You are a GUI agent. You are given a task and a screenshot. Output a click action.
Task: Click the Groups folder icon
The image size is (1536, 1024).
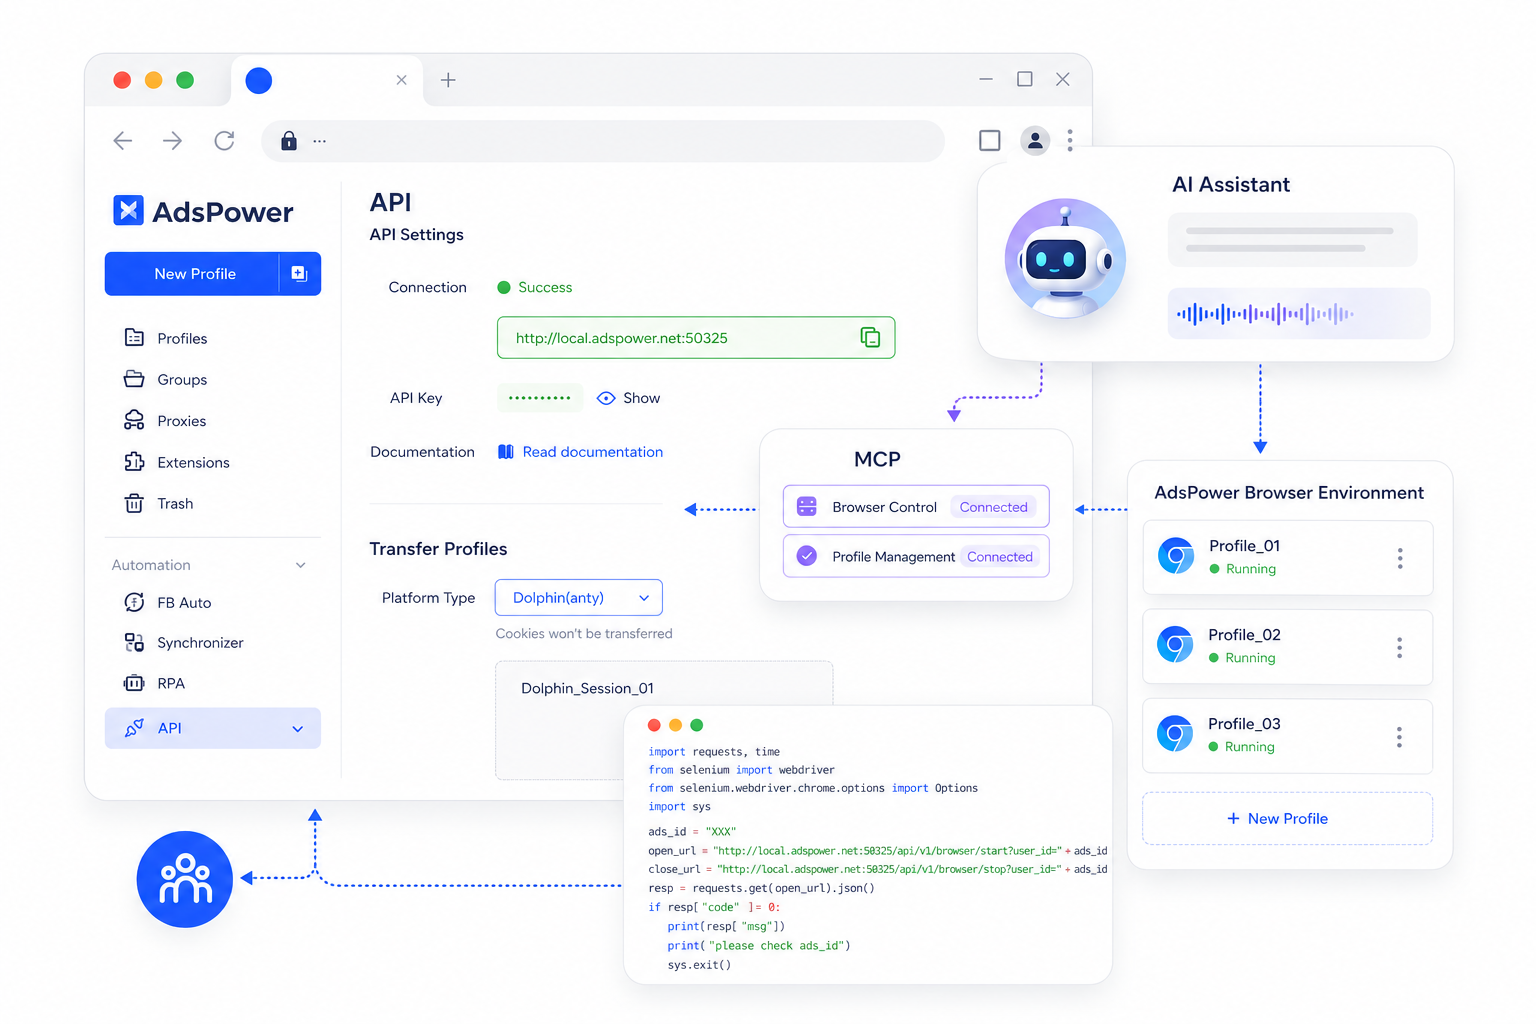pos(134,379)
